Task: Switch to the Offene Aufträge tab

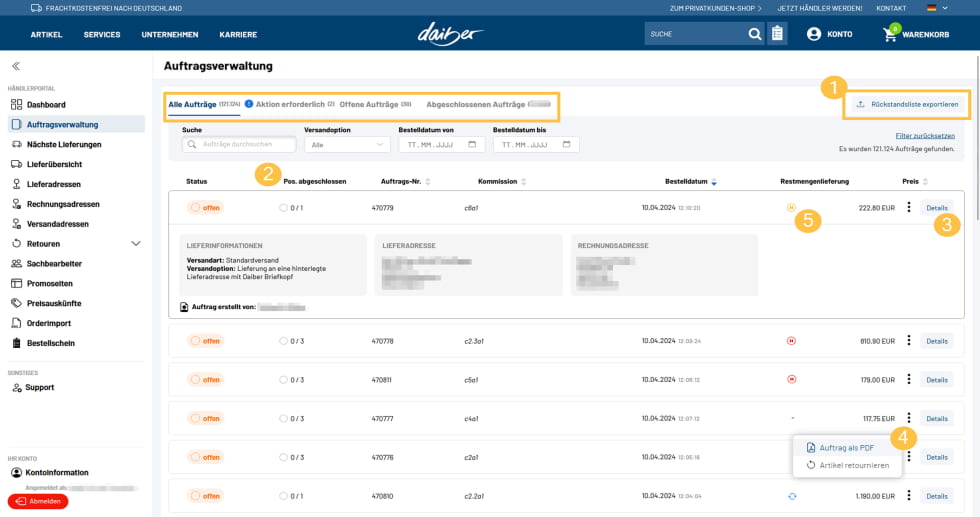Action: pyautogui.click(x=375, y=104)
